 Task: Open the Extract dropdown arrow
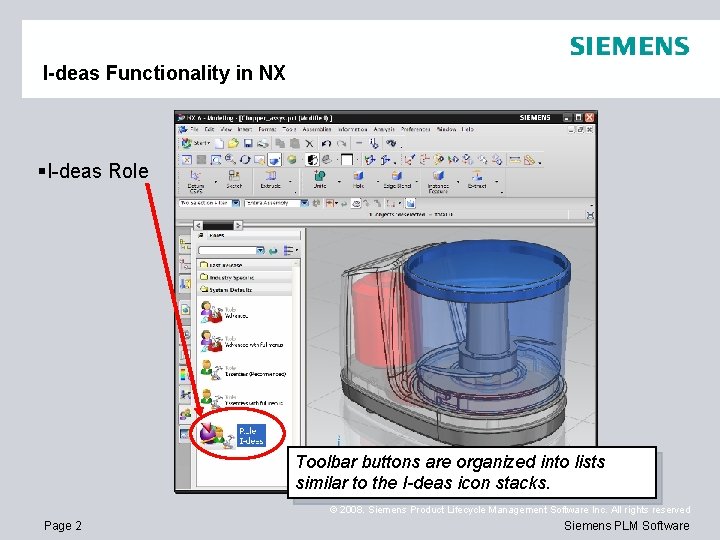tap(496, 182)
